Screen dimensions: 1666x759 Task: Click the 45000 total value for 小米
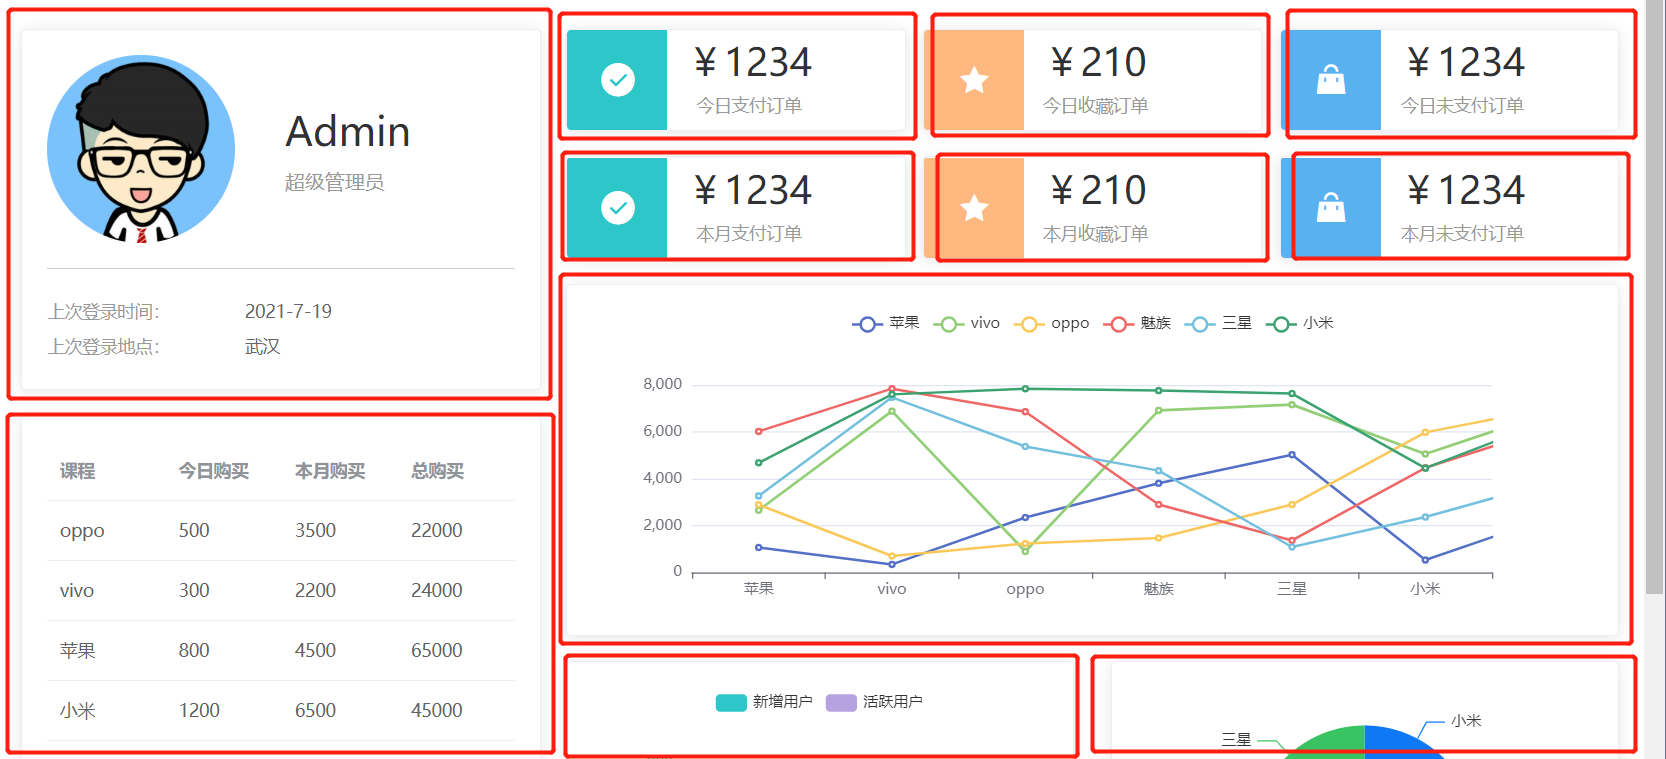[x=437, y=711]
